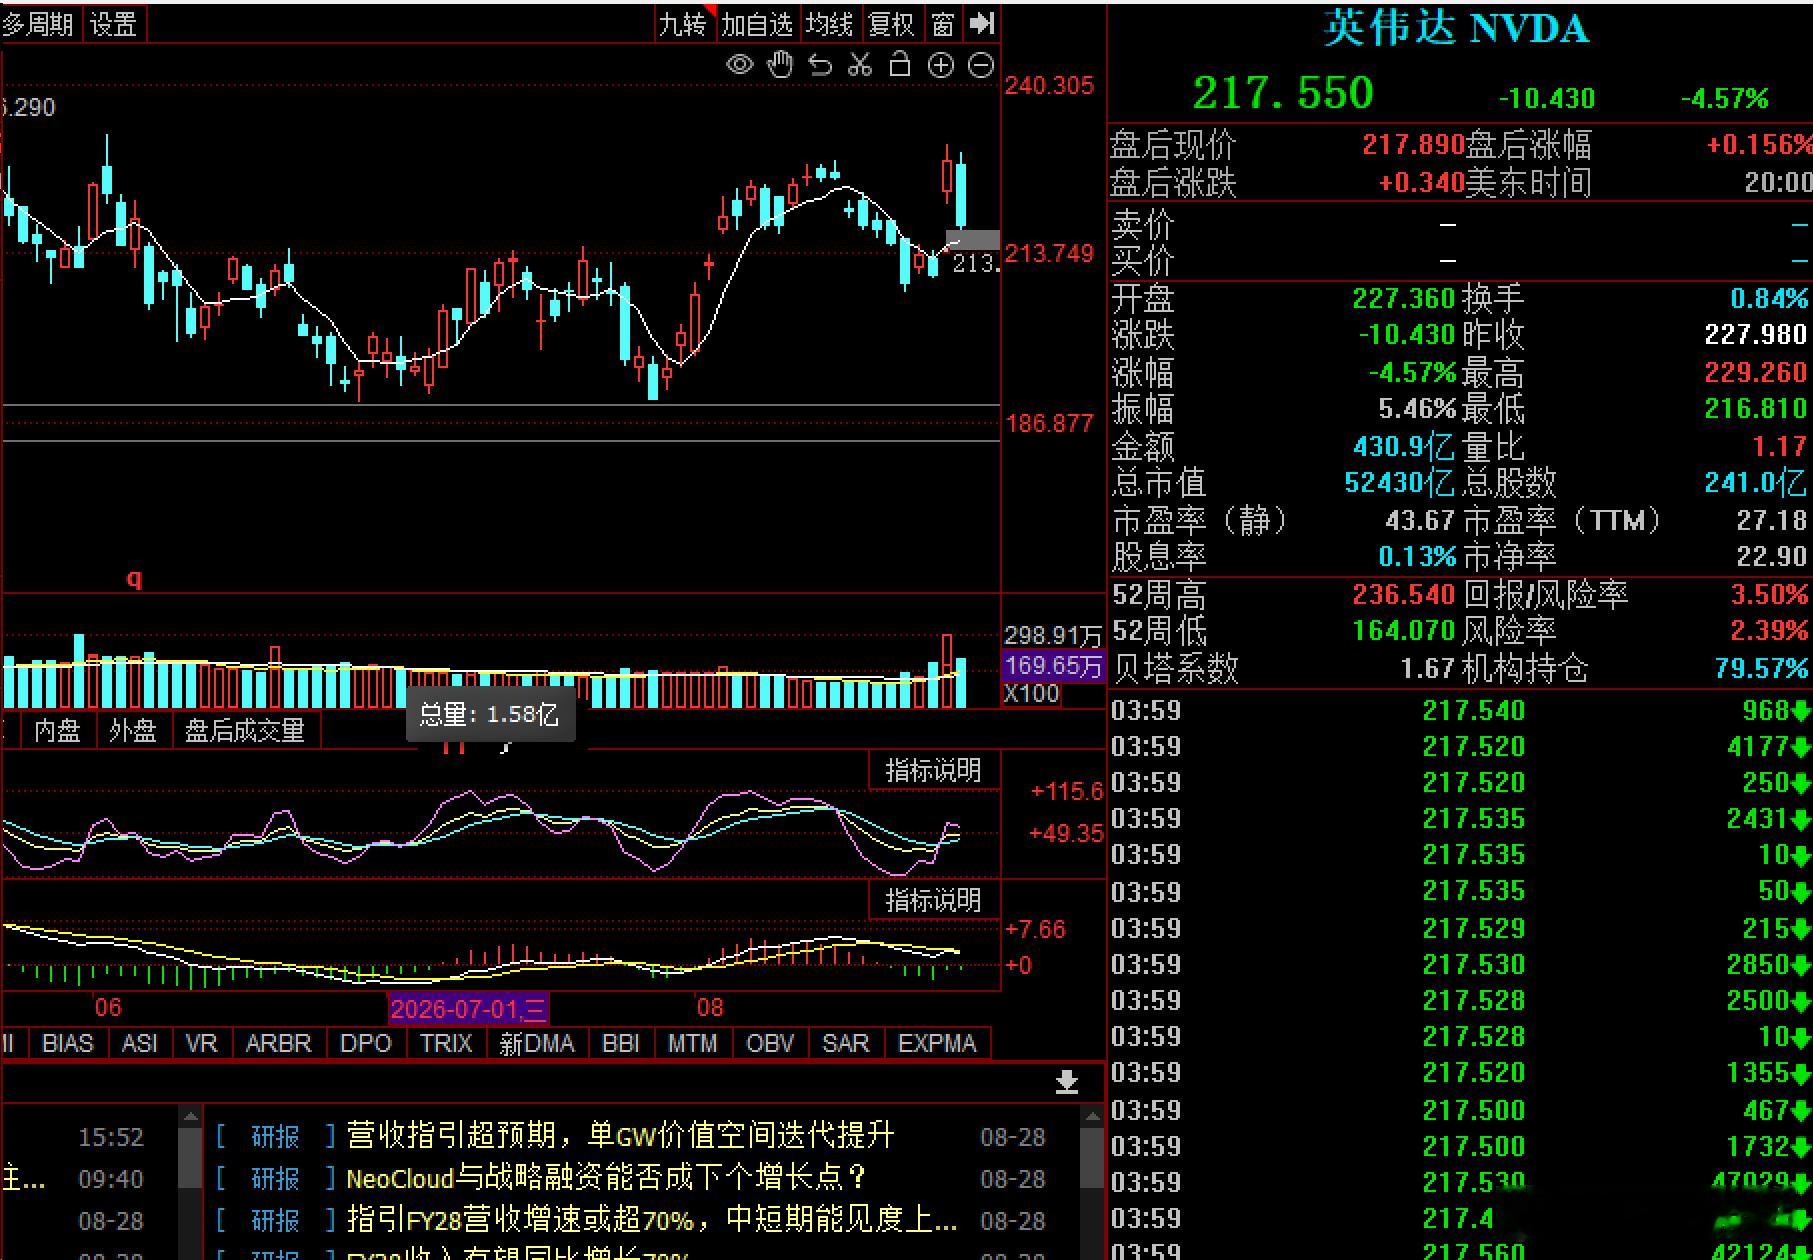Click the 169.65万 volume label
Screen dimensions: 1813x1260
tap(1053, 665)
